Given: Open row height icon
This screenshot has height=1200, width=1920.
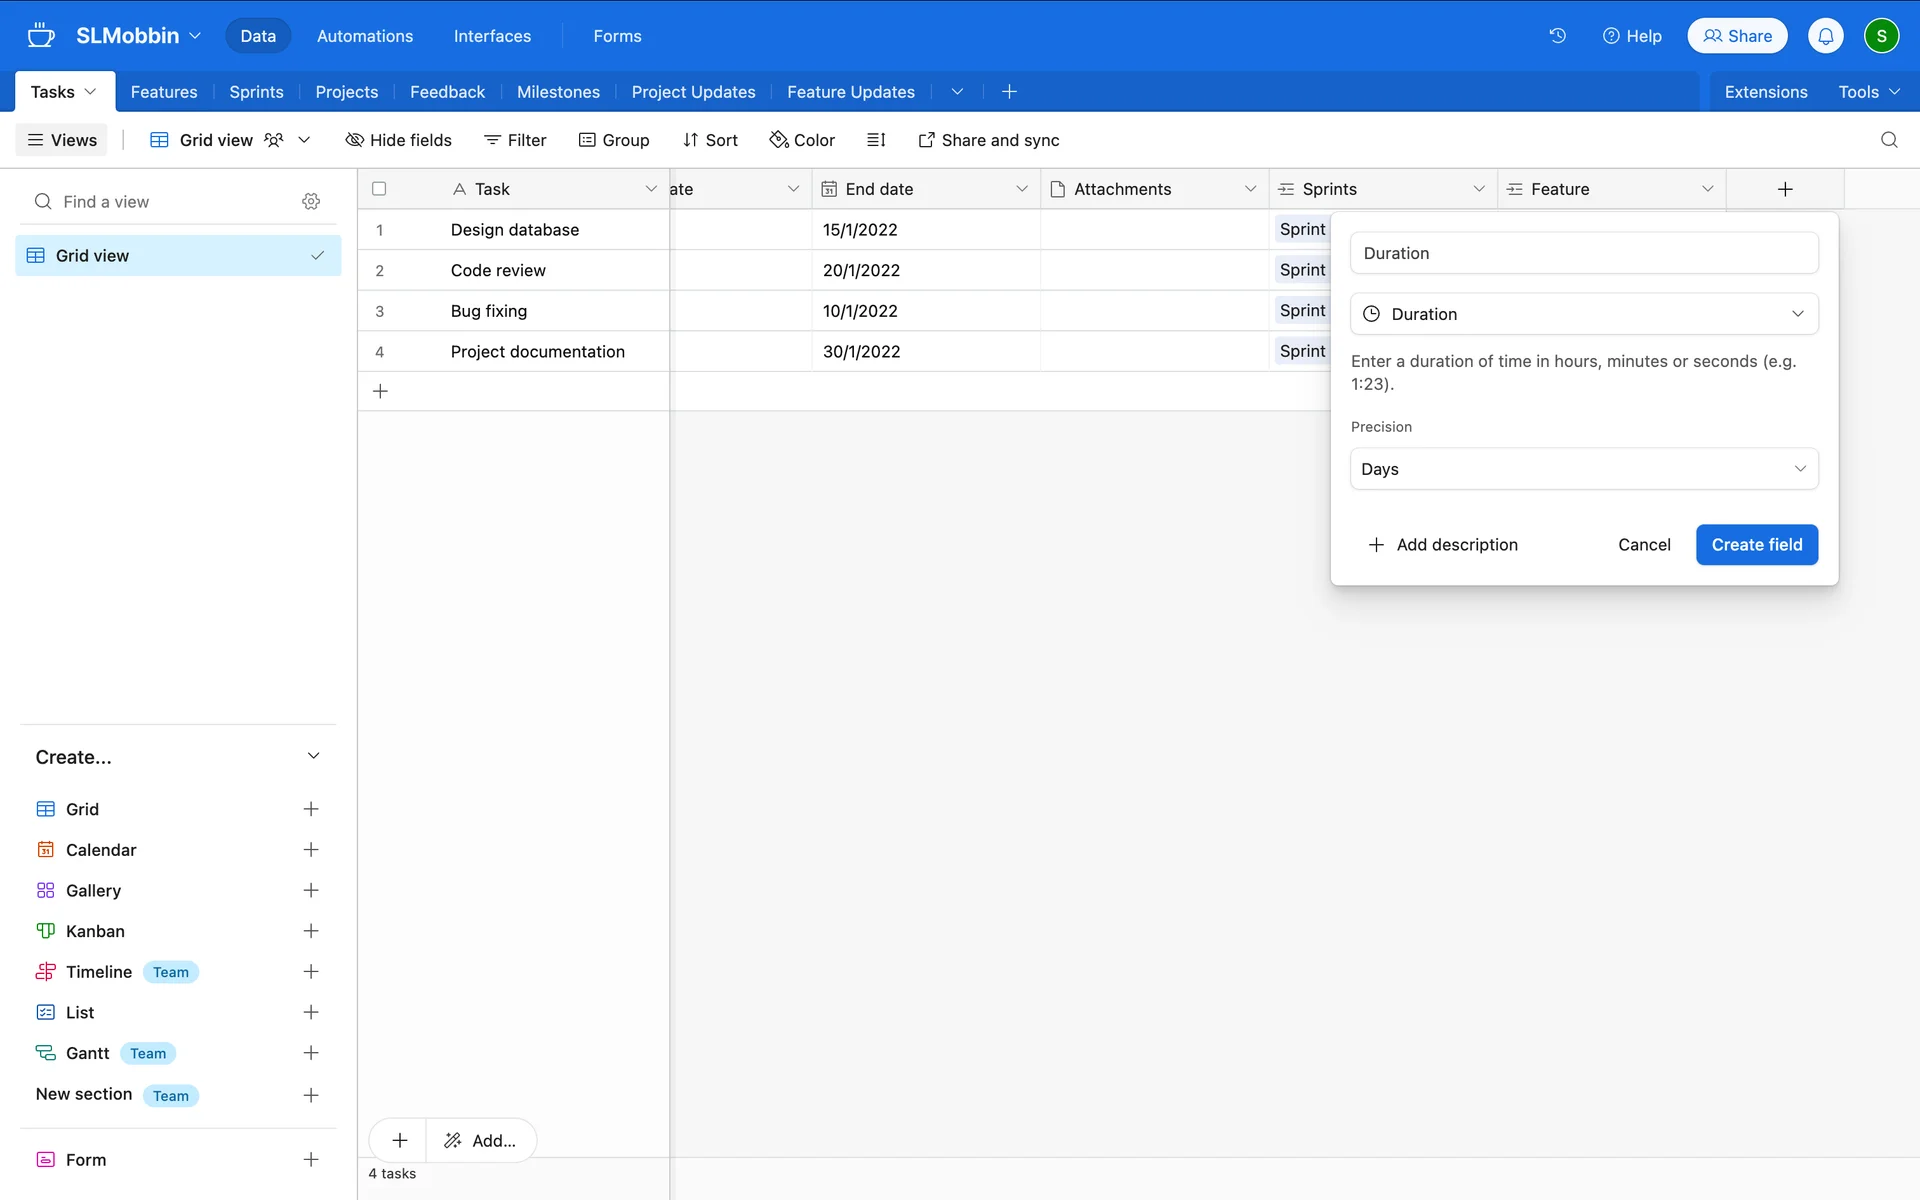Looking at the screenshot, I should click(x=876, y=140).
